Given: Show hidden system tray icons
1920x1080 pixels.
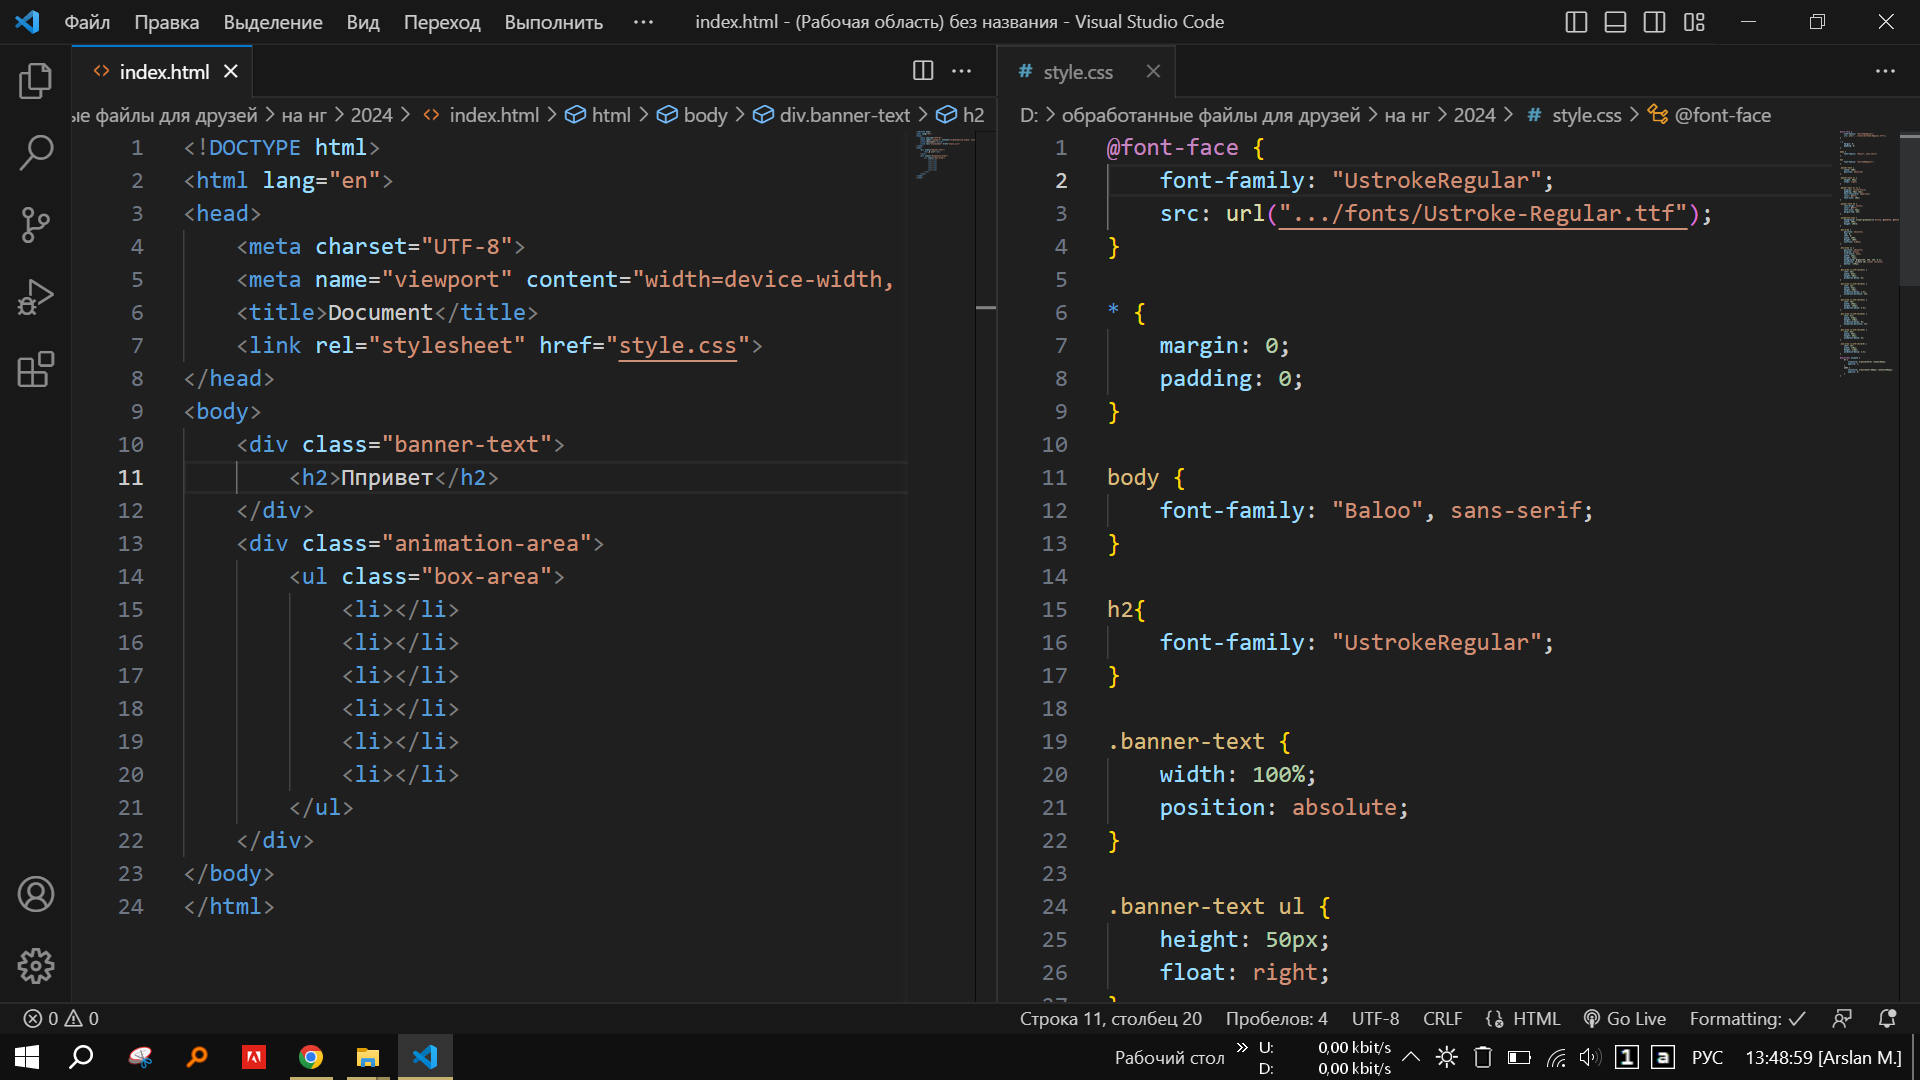Looking at the screenshot, I should click(1411, 1057).
